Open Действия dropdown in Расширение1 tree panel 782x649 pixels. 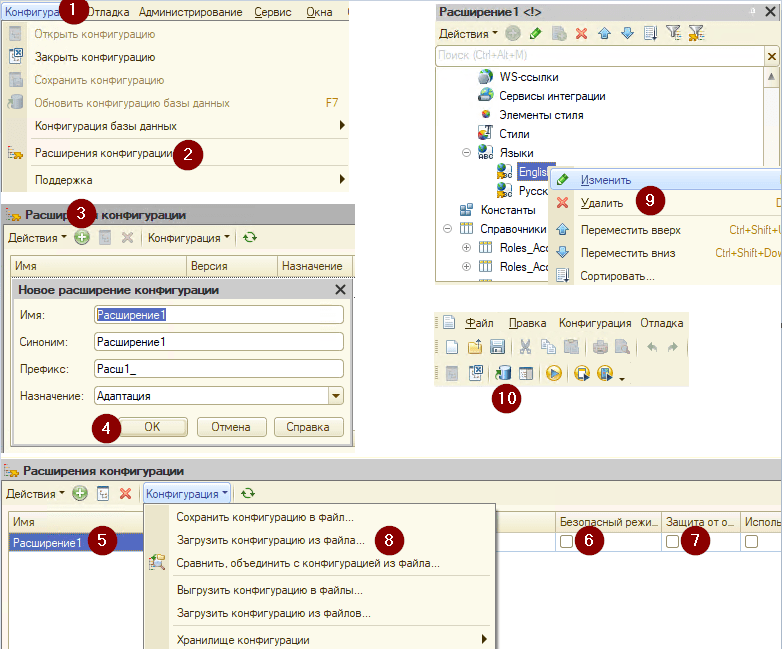tap(468, 34)
